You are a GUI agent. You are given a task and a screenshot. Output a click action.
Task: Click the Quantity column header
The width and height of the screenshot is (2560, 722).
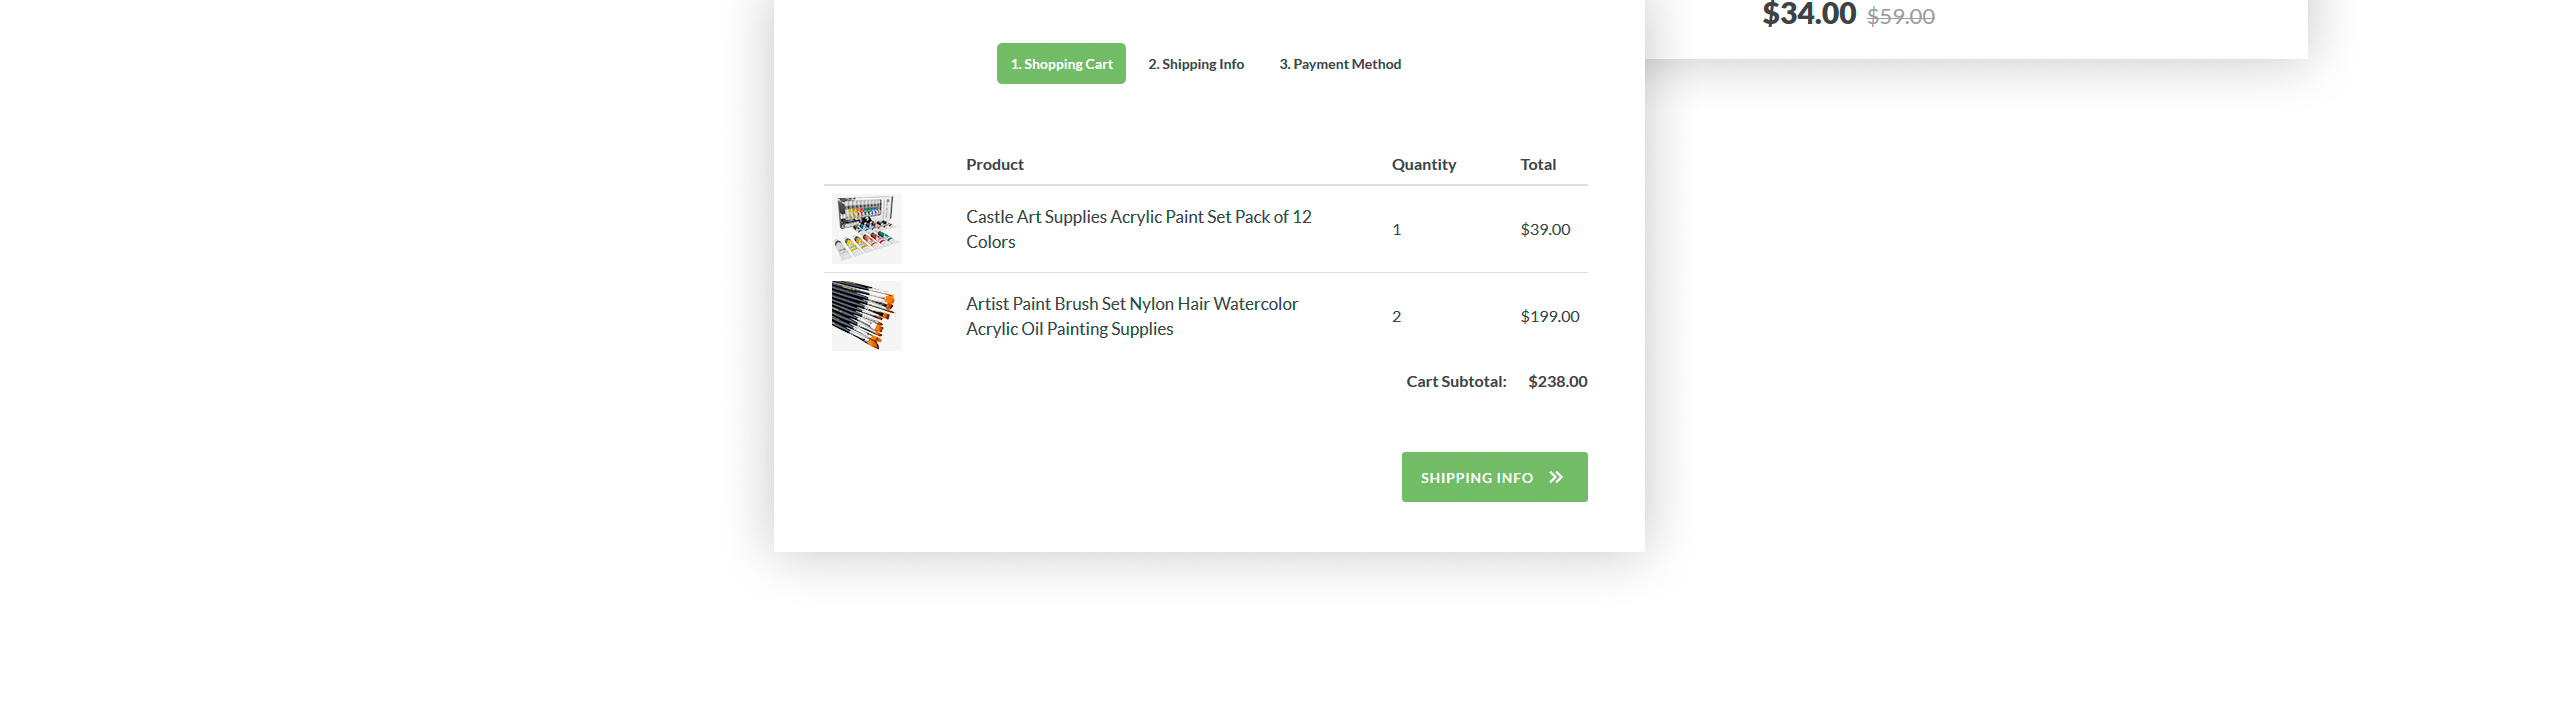pyautogui.click(x=1424, y=164)
